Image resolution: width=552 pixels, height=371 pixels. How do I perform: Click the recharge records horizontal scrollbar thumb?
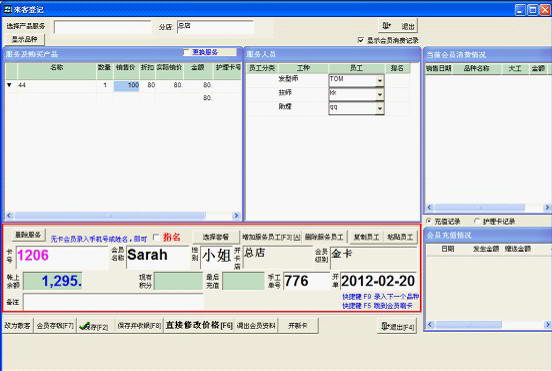click(468, 324)
